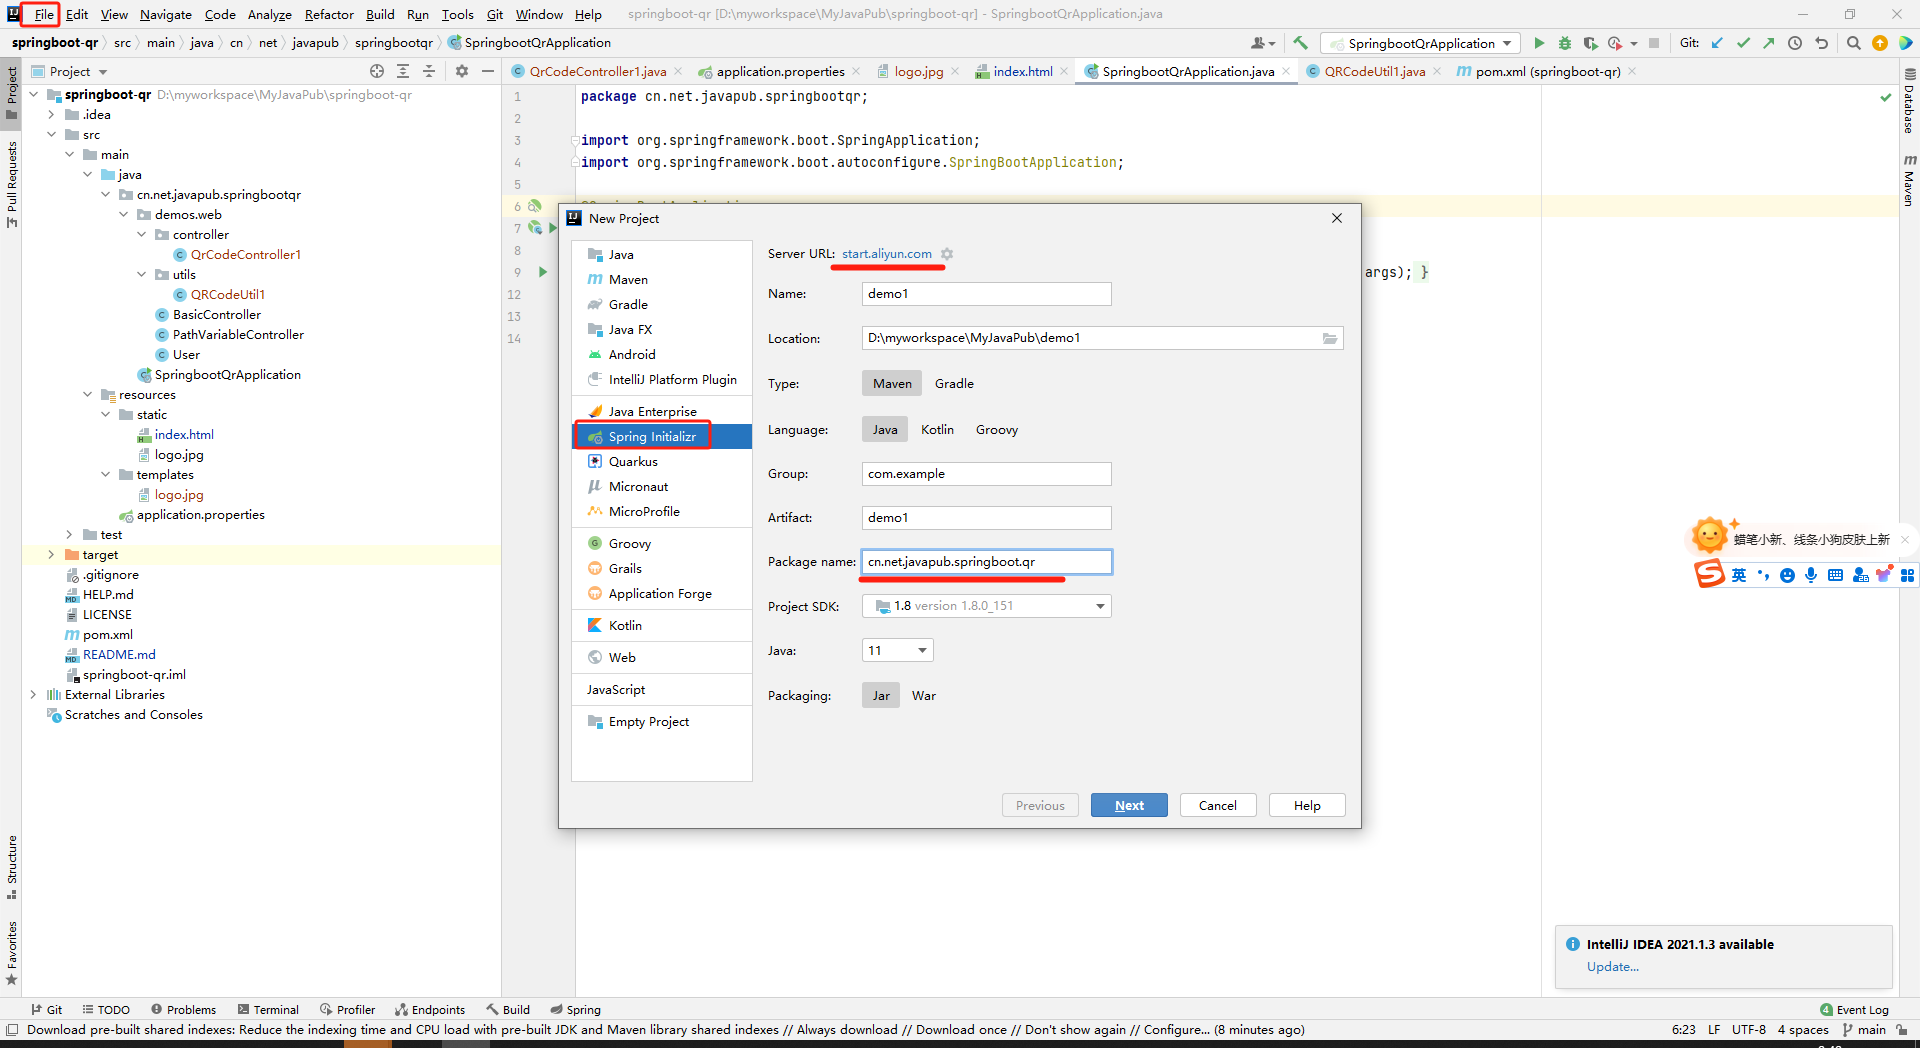Click the start.aliyun.com server URL link
Viewport: 1920px width, 1048px height.
point(886,254)
